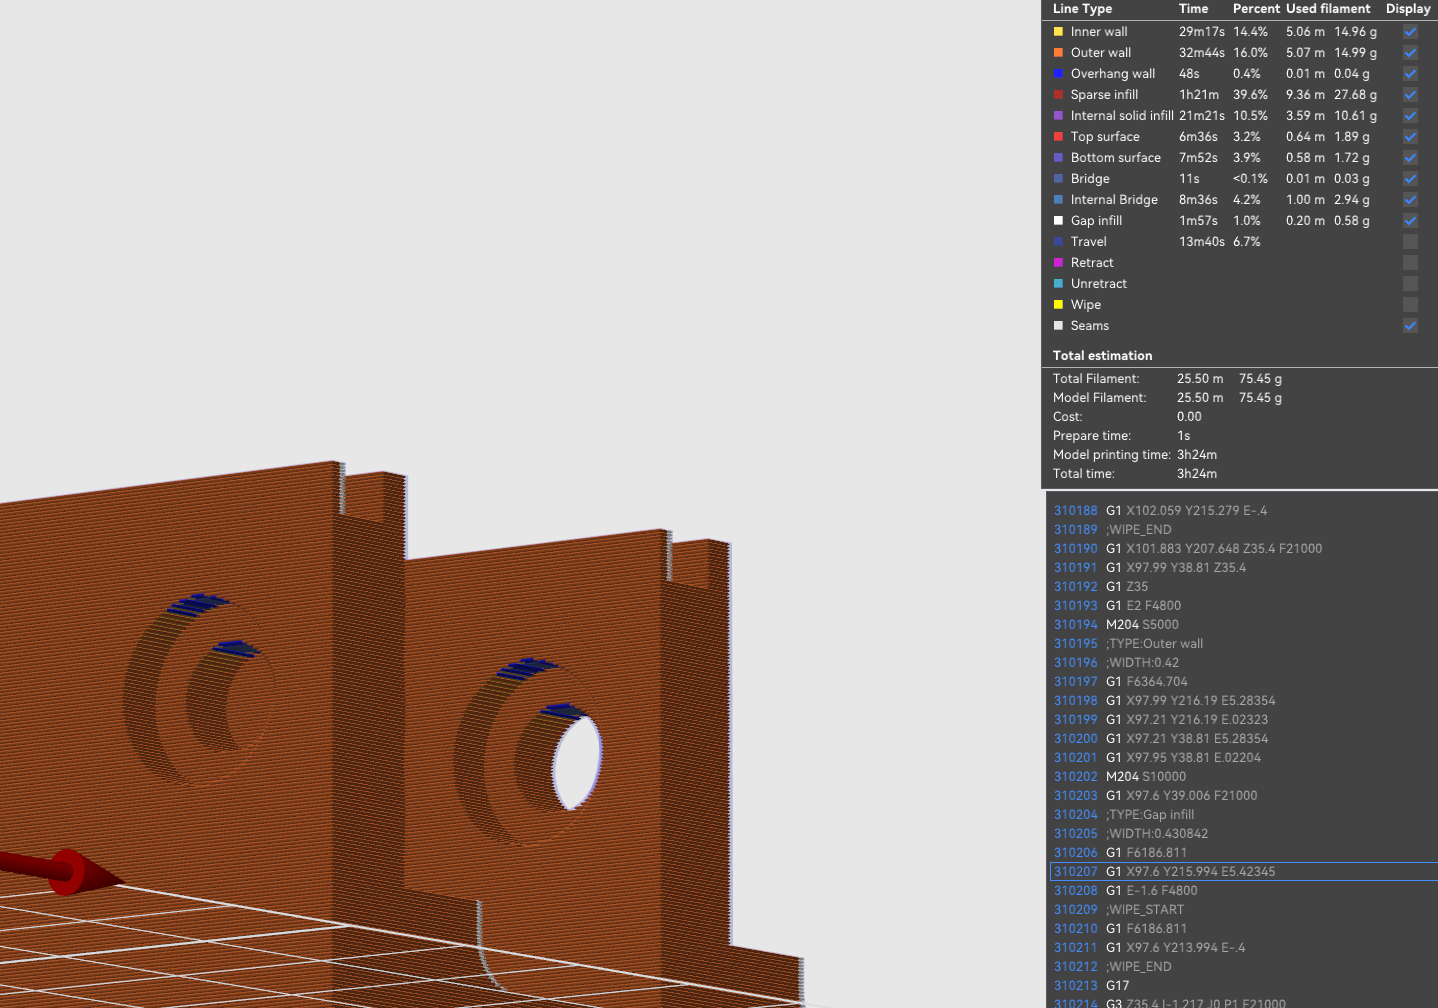The height and width of the screenshot is (1008, 1438).
Task: Select G-code line 310190 with F21000
Action: click(1244, 549)
